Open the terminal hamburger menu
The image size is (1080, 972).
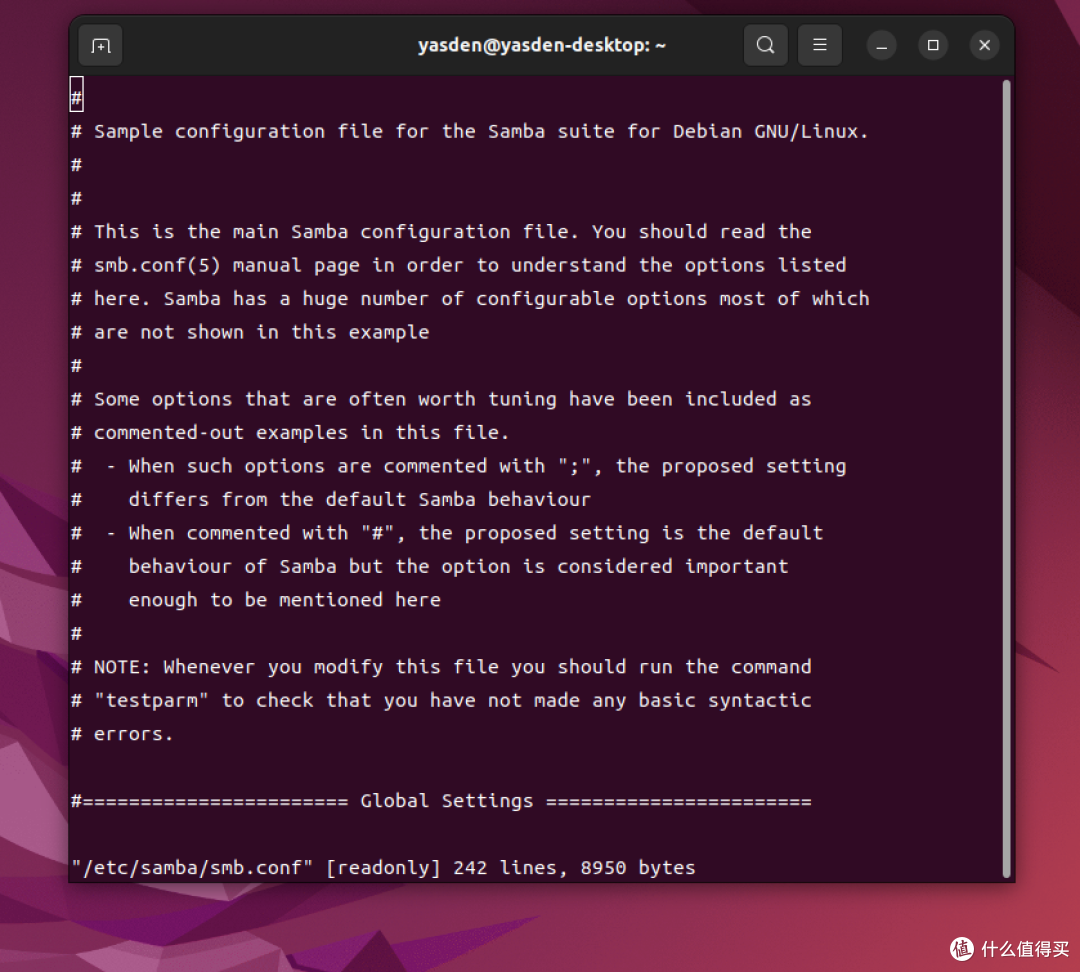point(819,45)
